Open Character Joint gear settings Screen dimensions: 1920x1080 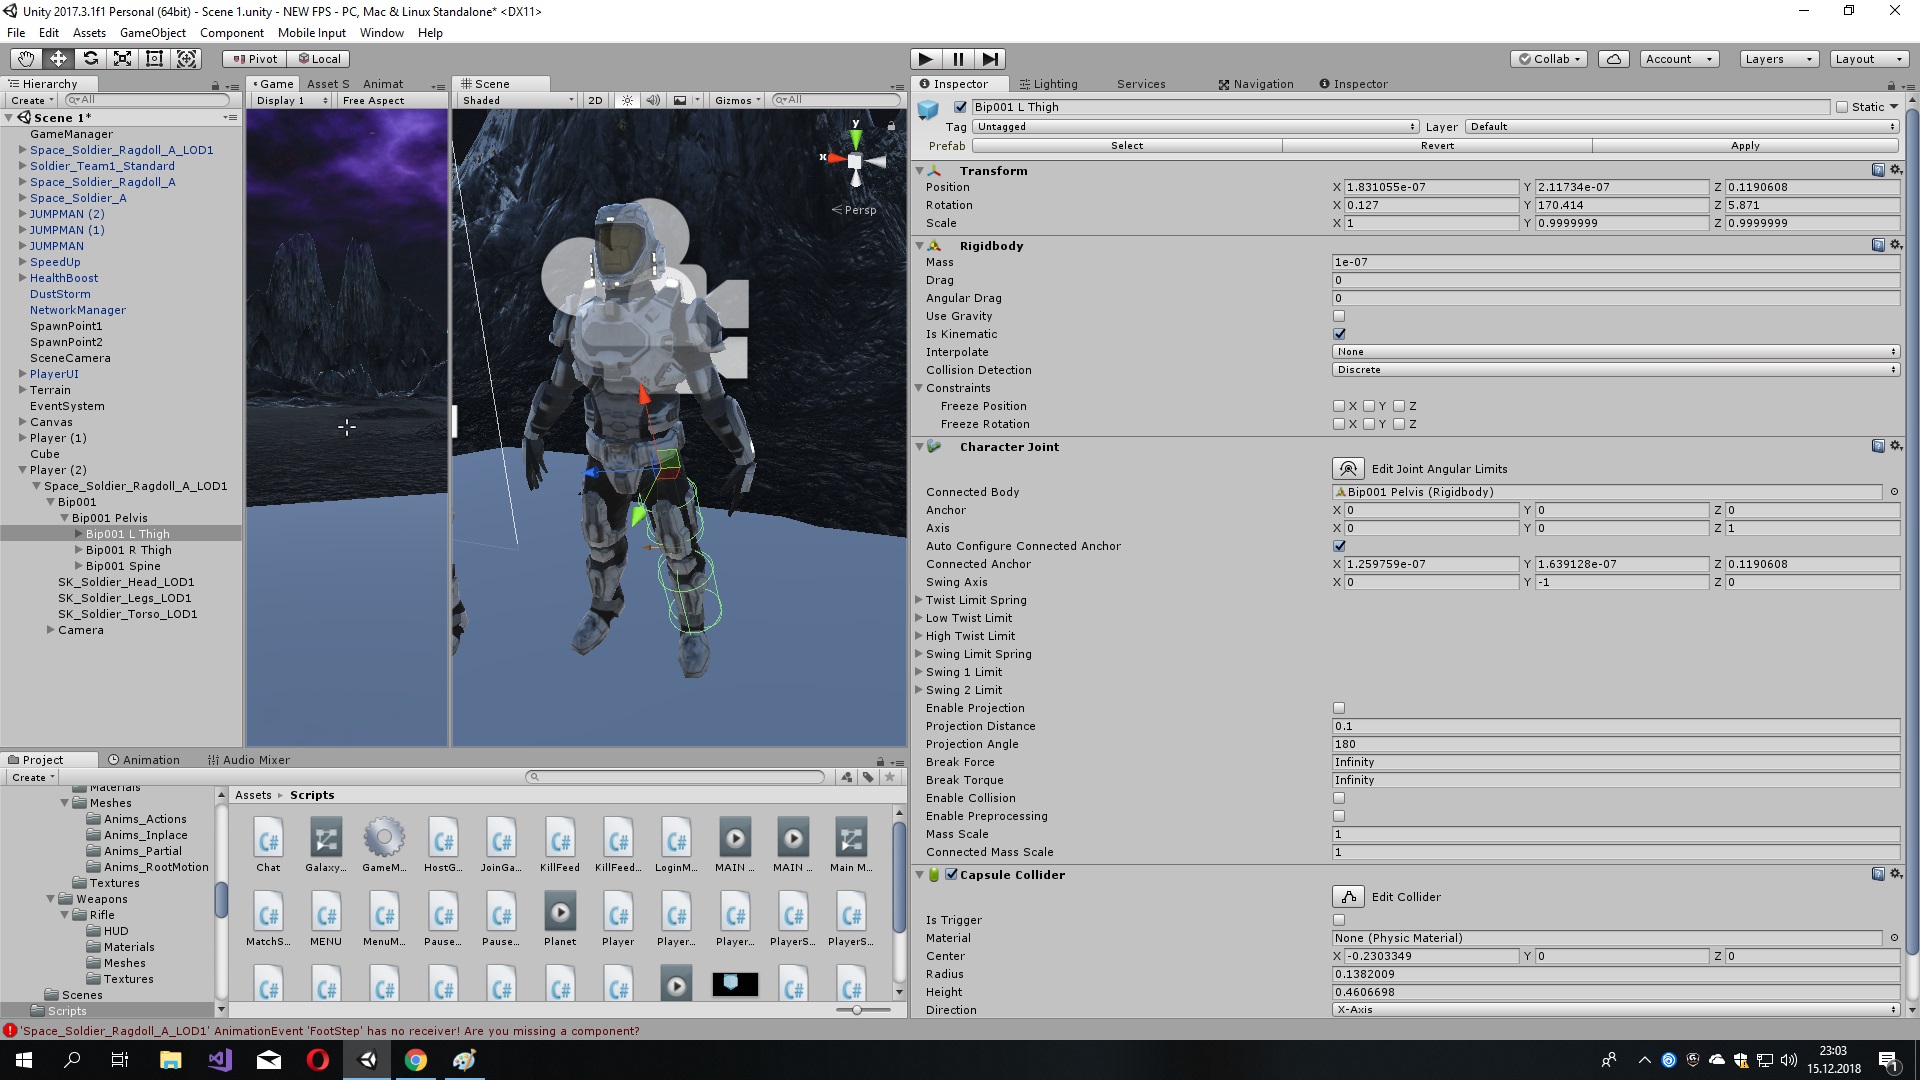point(1896,446)
